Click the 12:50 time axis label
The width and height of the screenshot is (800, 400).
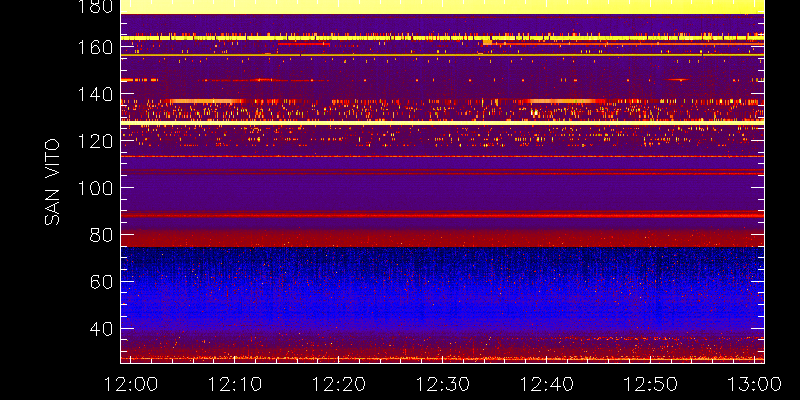click(651, 384)
